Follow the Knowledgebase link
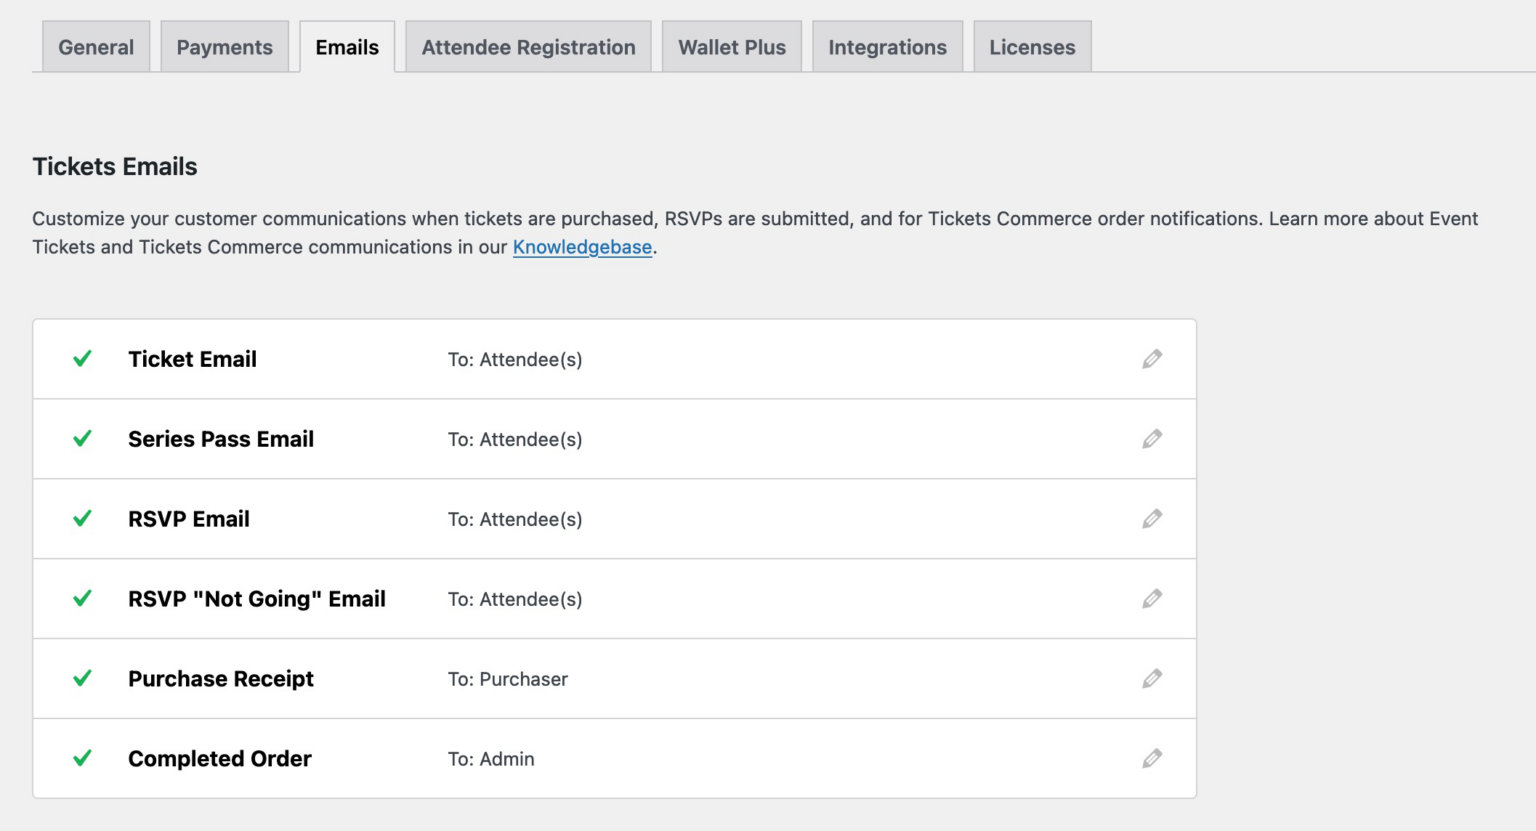Image resolution: width=1536 pixels, height=831 pixels. point(582,247)
